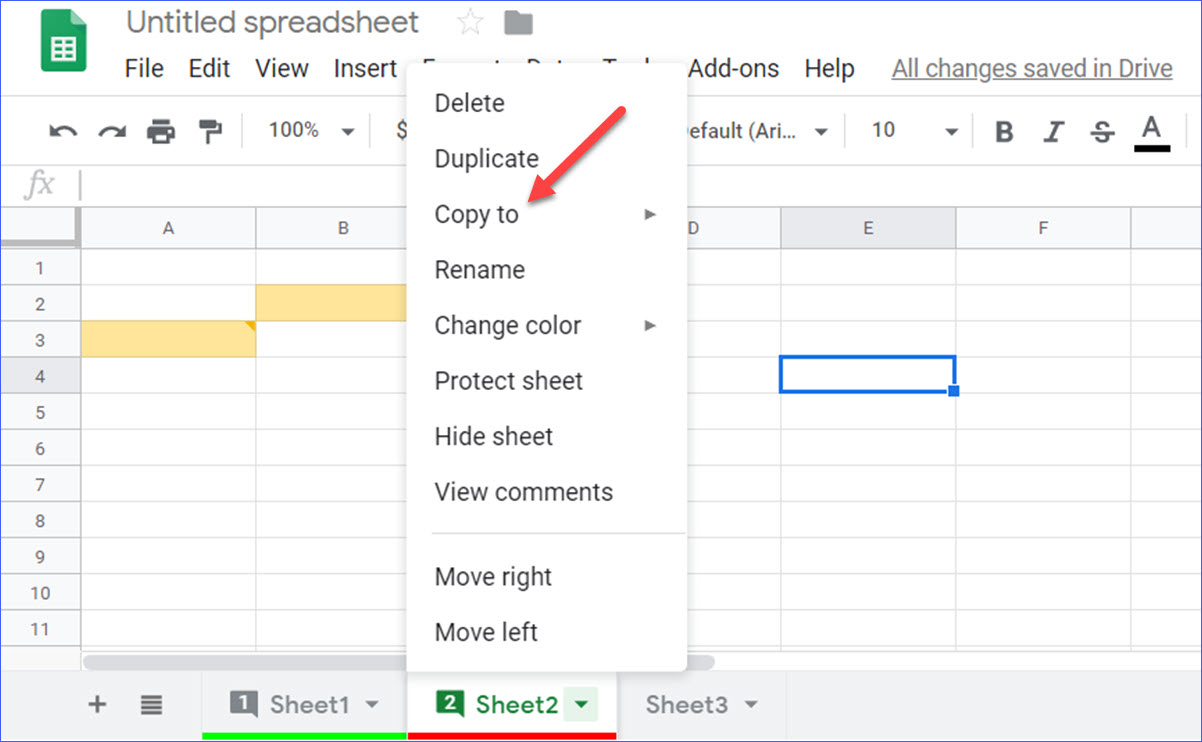The height and width of the screenshot is (742, 1202).
Task: Toggle strikethrough formatting
Action: point(1101,130)
